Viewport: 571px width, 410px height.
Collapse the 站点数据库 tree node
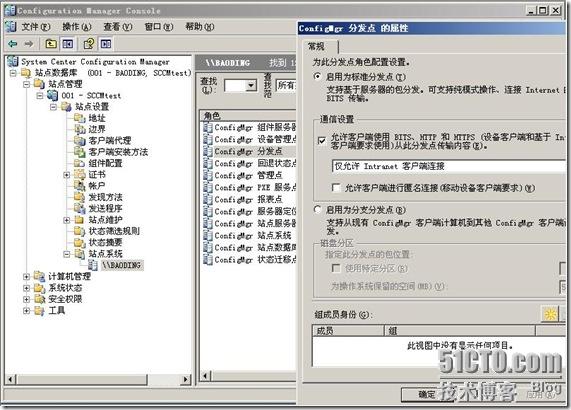click(x=13, y=73)
